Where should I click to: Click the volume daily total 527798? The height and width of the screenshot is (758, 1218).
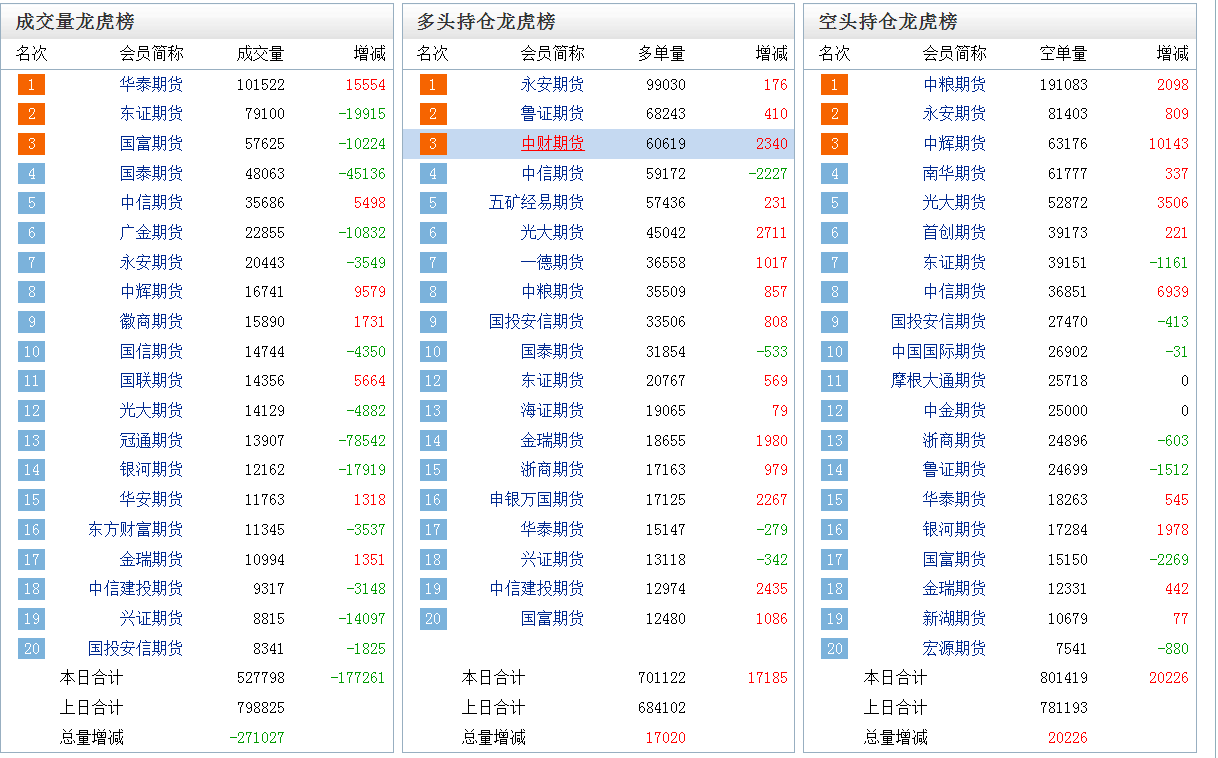pos(261,678)
